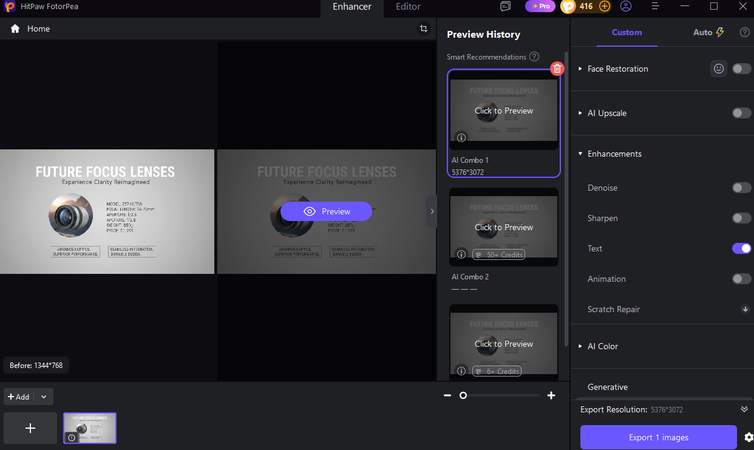Open the hamburger menu icon

pos(655,6)
